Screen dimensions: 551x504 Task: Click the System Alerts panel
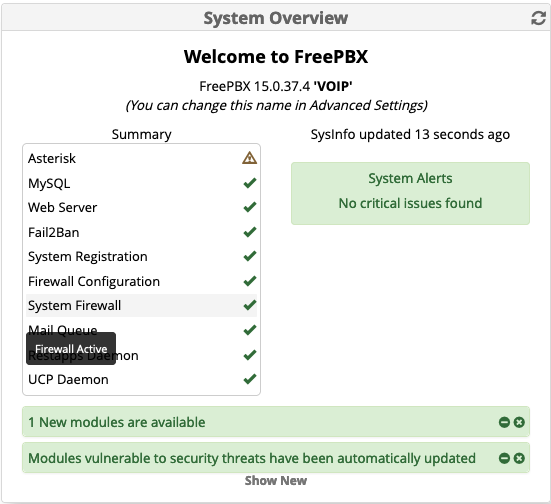(410, 193)
